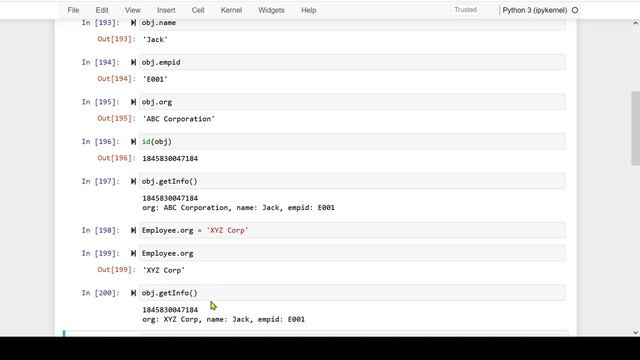Run cell In [200] with its run icon
Screen dimensions: 640x360
click(133, 293)
